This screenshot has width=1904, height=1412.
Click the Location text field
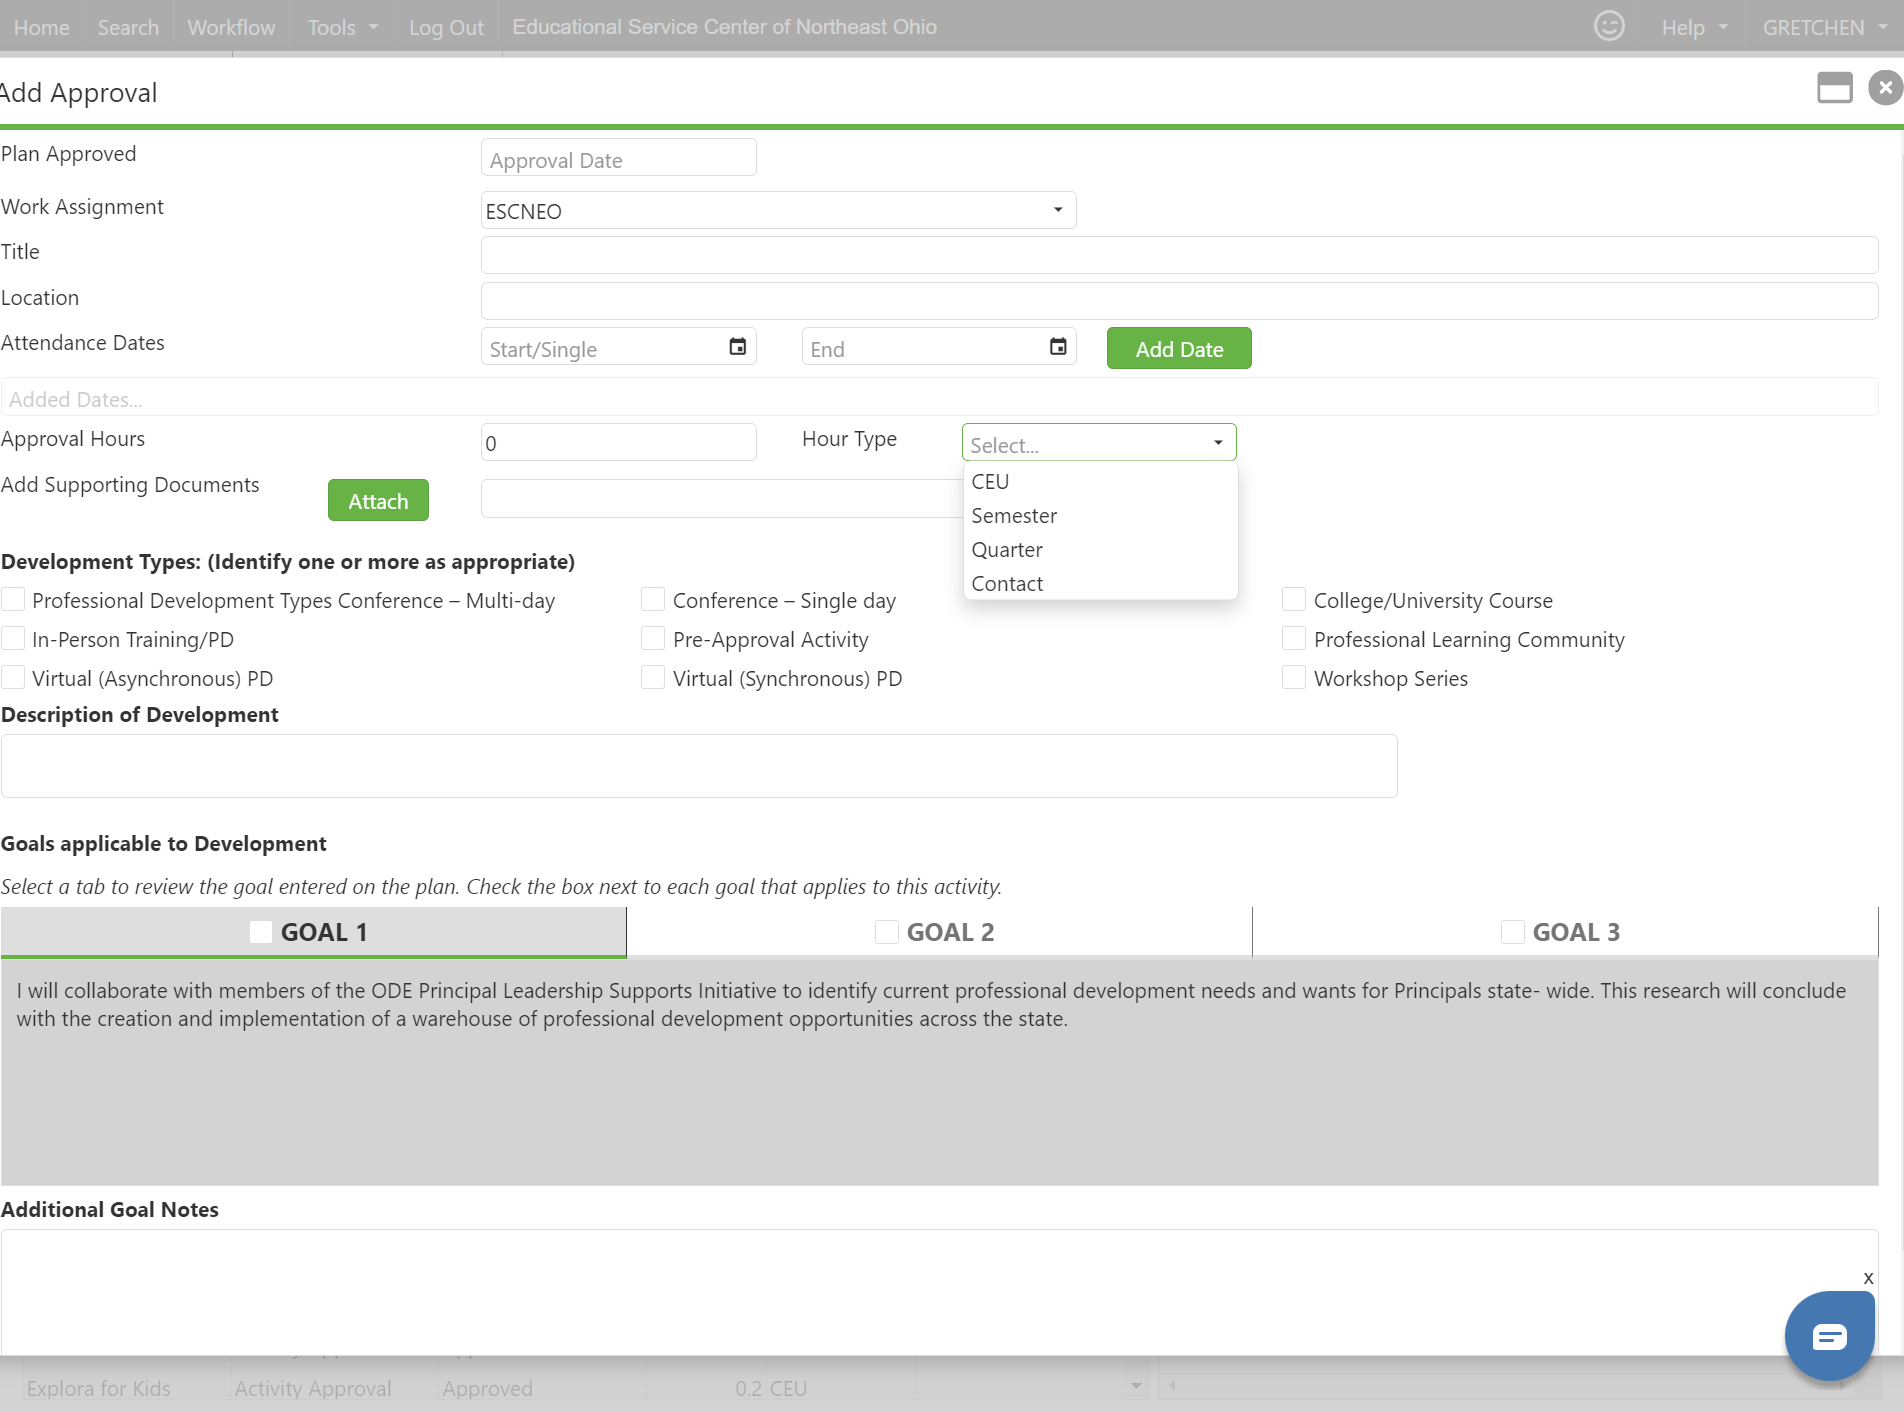(1179, 301)
